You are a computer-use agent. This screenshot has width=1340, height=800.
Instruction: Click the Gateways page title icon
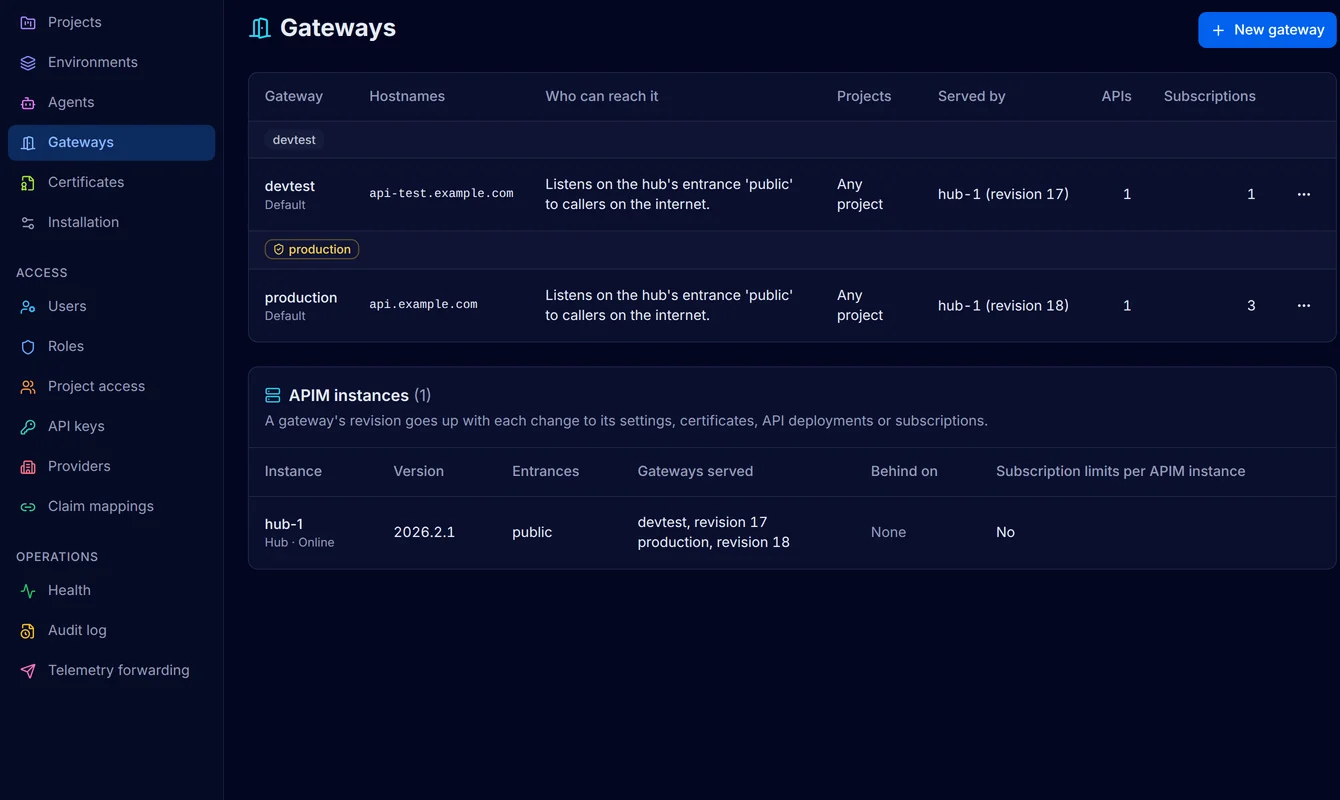(x=260, y=28)
